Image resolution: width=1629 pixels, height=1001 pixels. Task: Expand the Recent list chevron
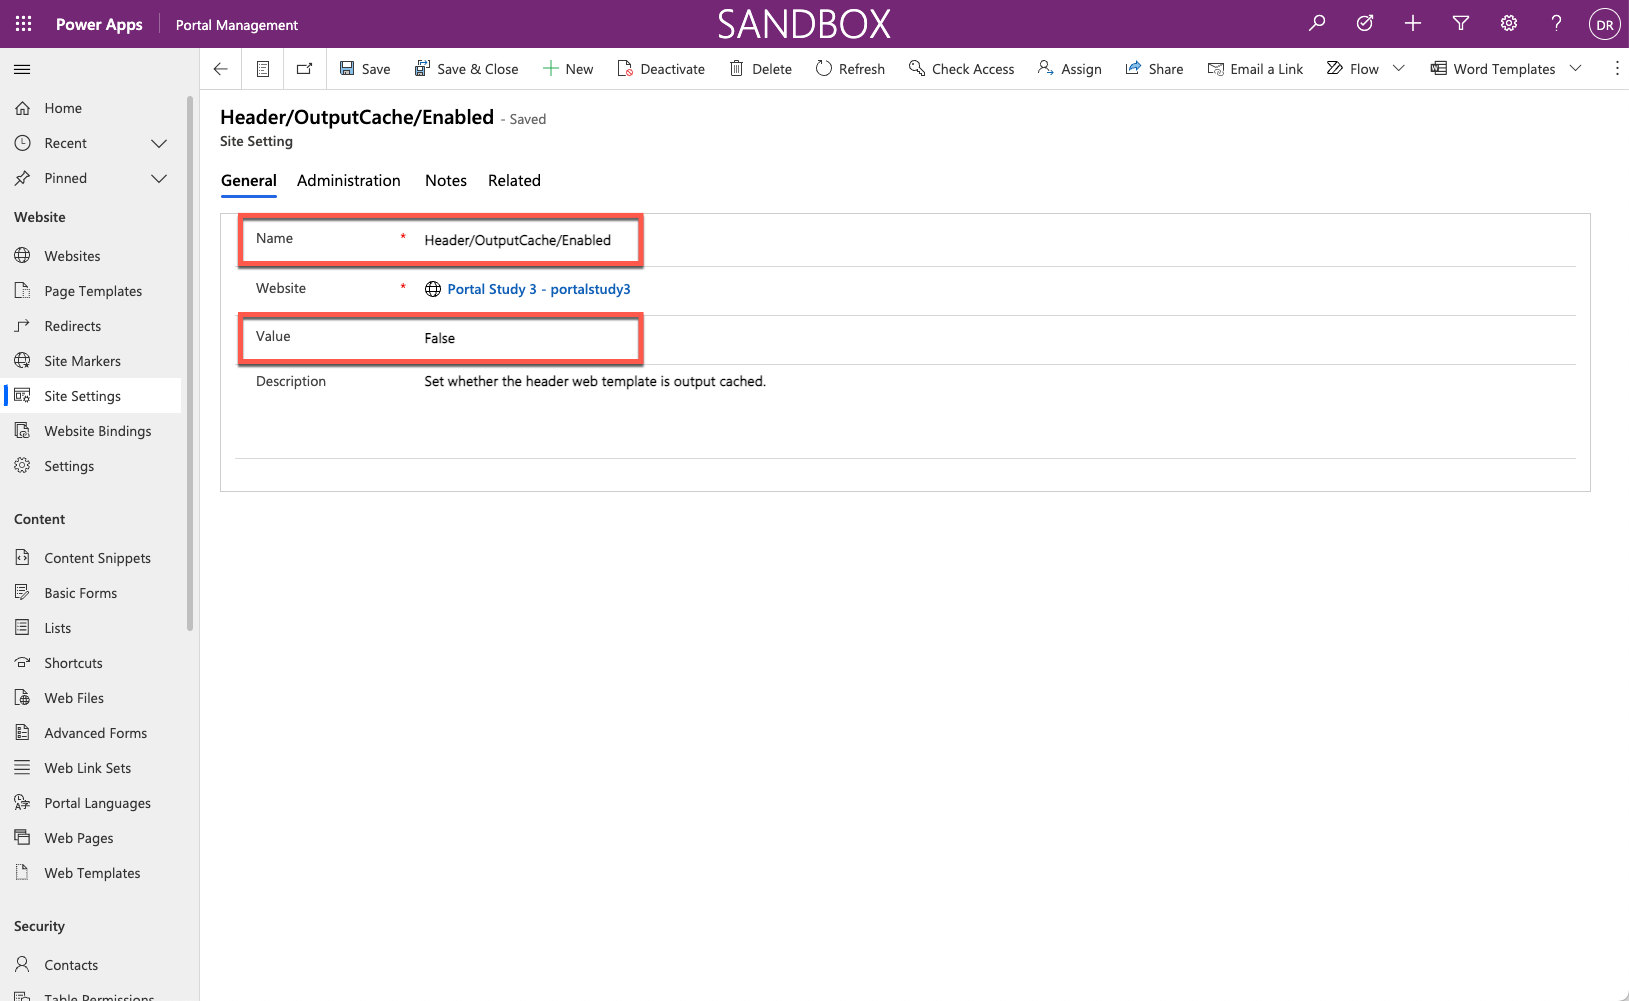(159, 143)
